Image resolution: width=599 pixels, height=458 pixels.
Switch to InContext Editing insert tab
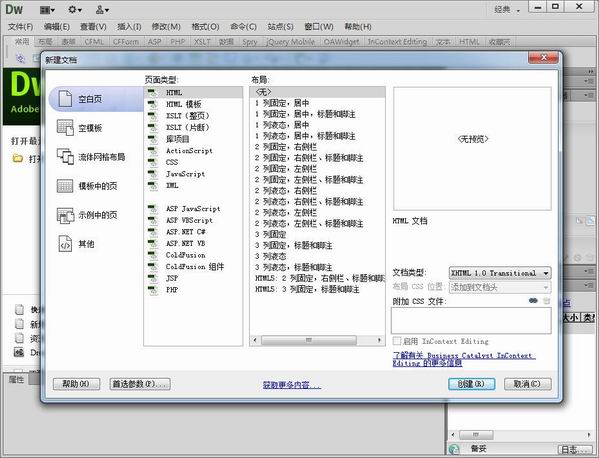397,42
